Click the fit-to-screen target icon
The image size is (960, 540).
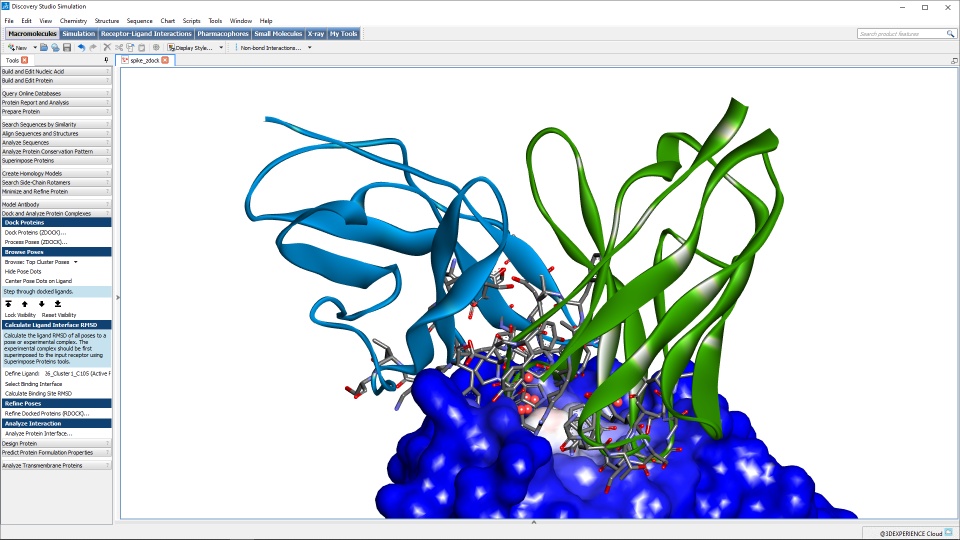click(x=156, y=47)
